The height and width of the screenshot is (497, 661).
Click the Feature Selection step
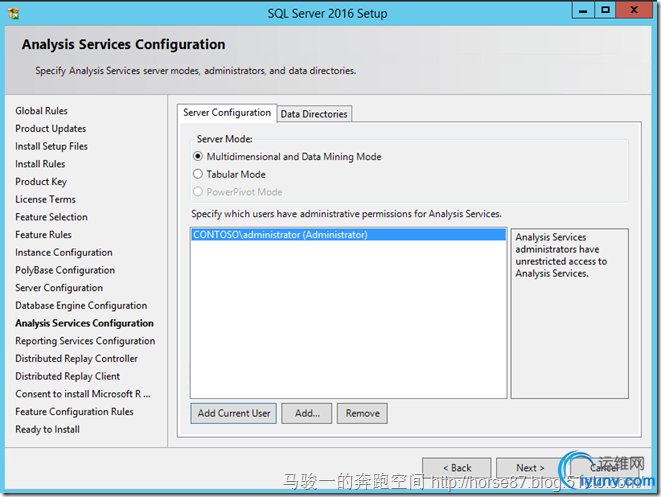click(x=51, y=217)
